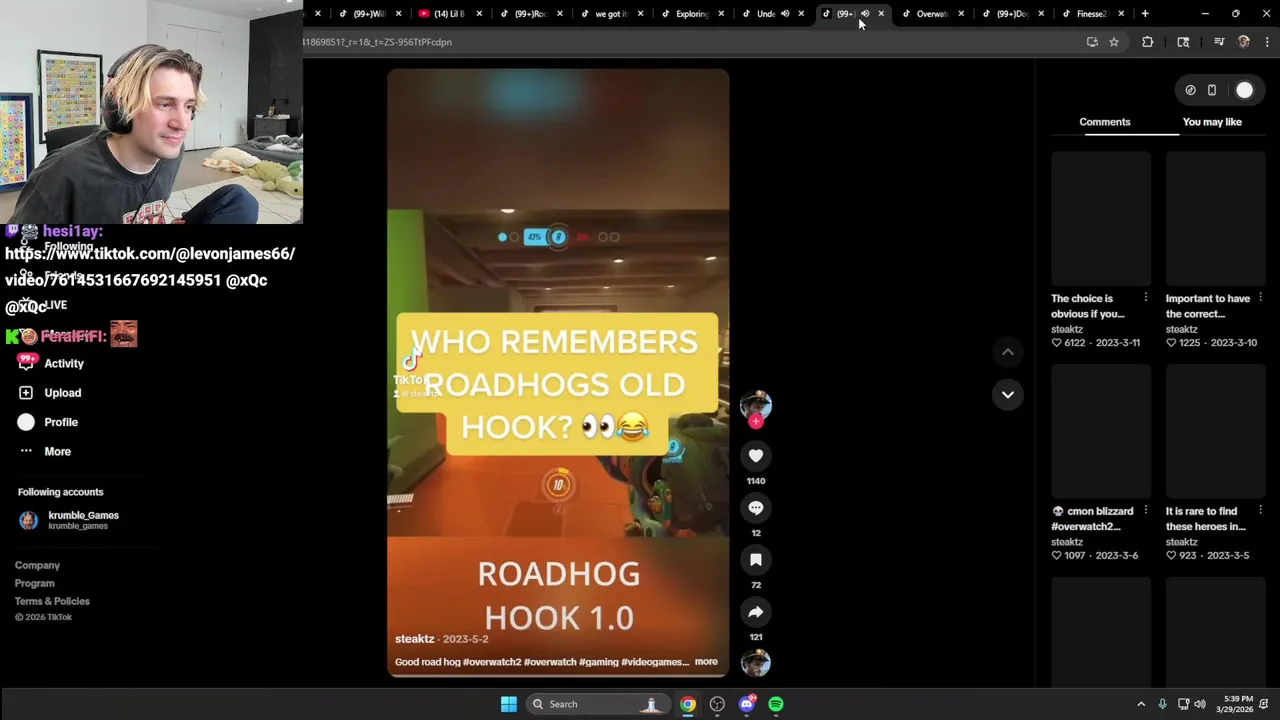This screenshot has width=1280, height=720.
Task: Open the video comments bubble icon
Action: click(x=756, y=508)
